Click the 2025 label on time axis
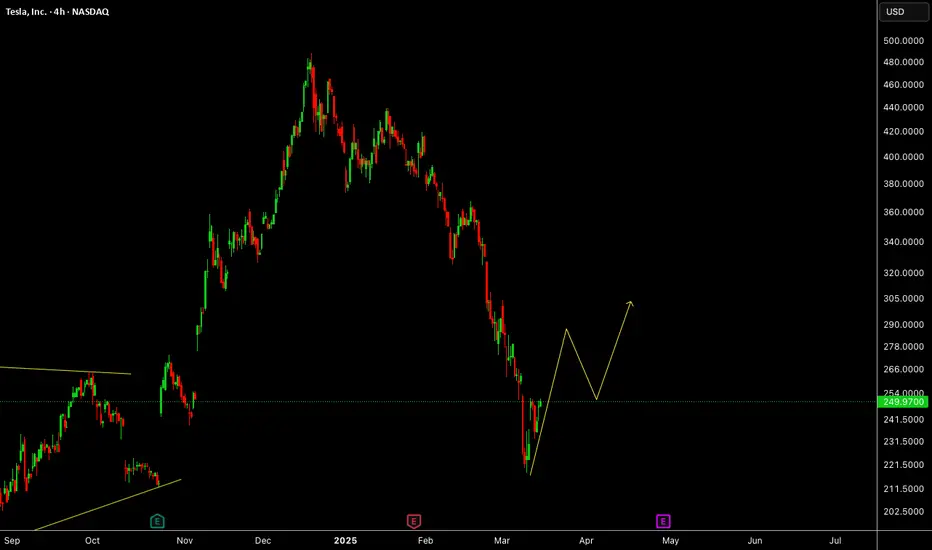Image resolution: width=932 pixels, height=550 pixels. click(345, 540)
